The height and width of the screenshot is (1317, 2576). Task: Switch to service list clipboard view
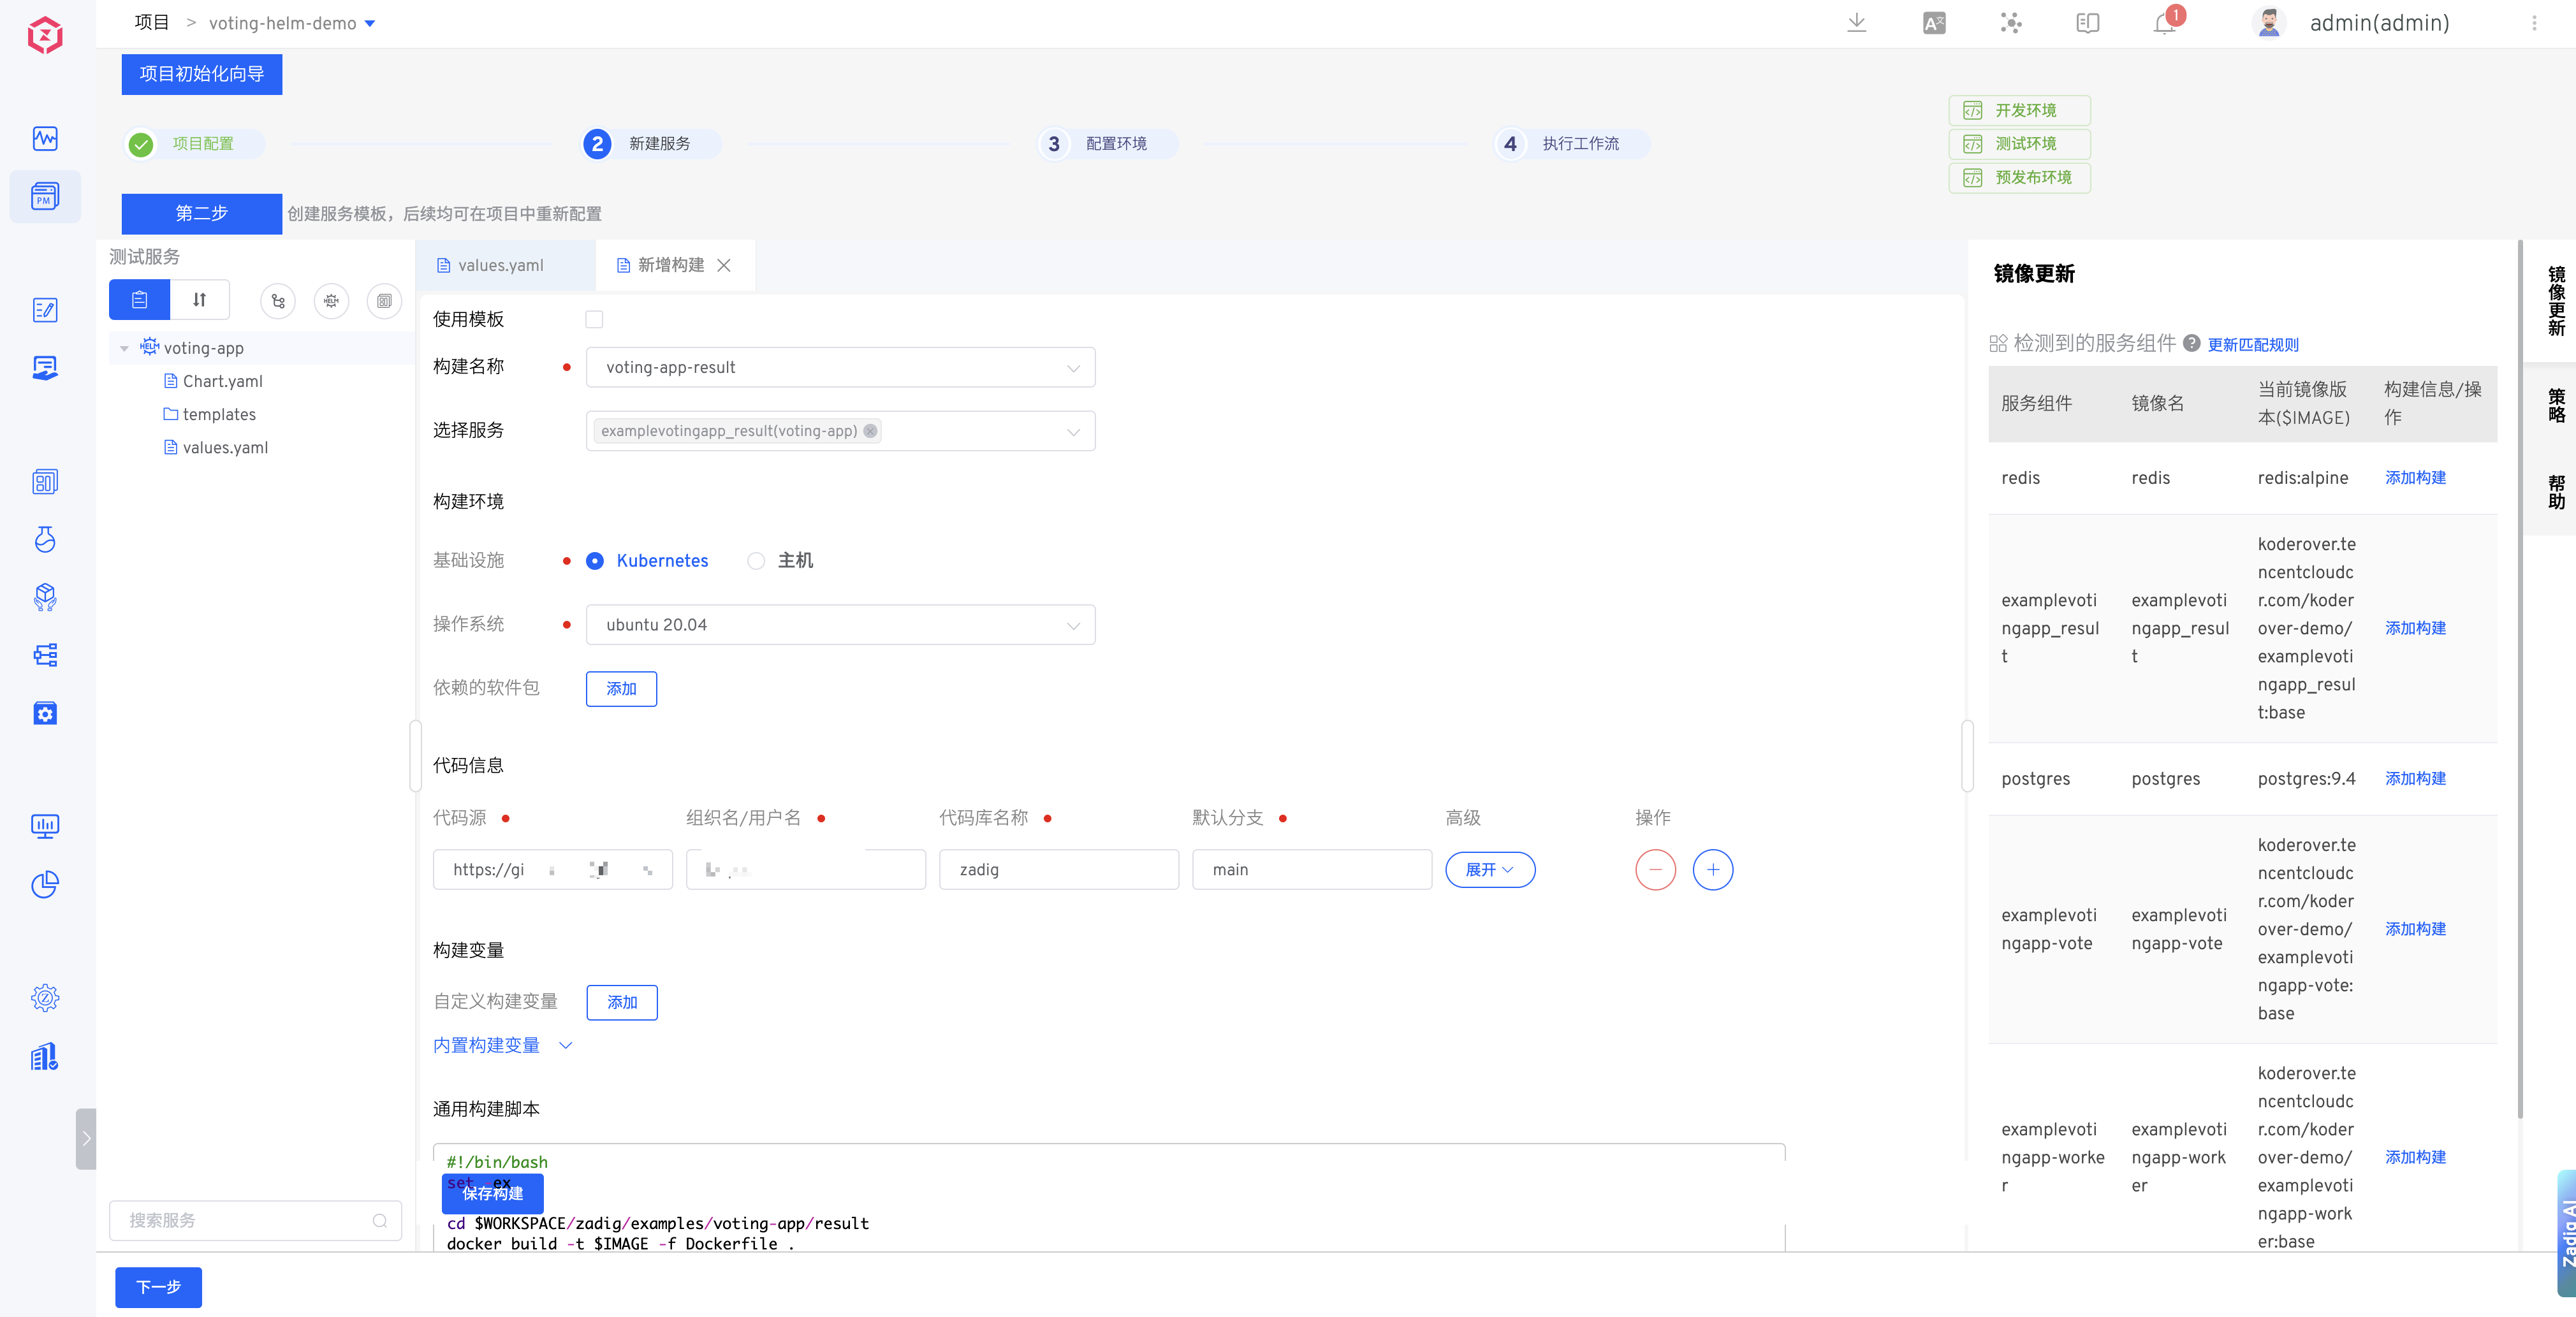pos(139,300)
